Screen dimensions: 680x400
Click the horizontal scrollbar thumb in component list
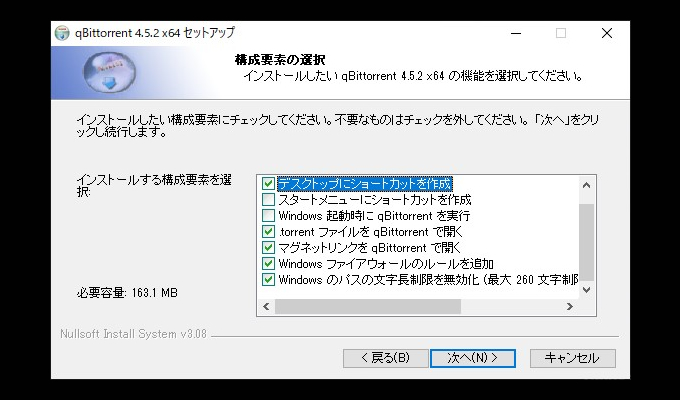tap(368, 307)
